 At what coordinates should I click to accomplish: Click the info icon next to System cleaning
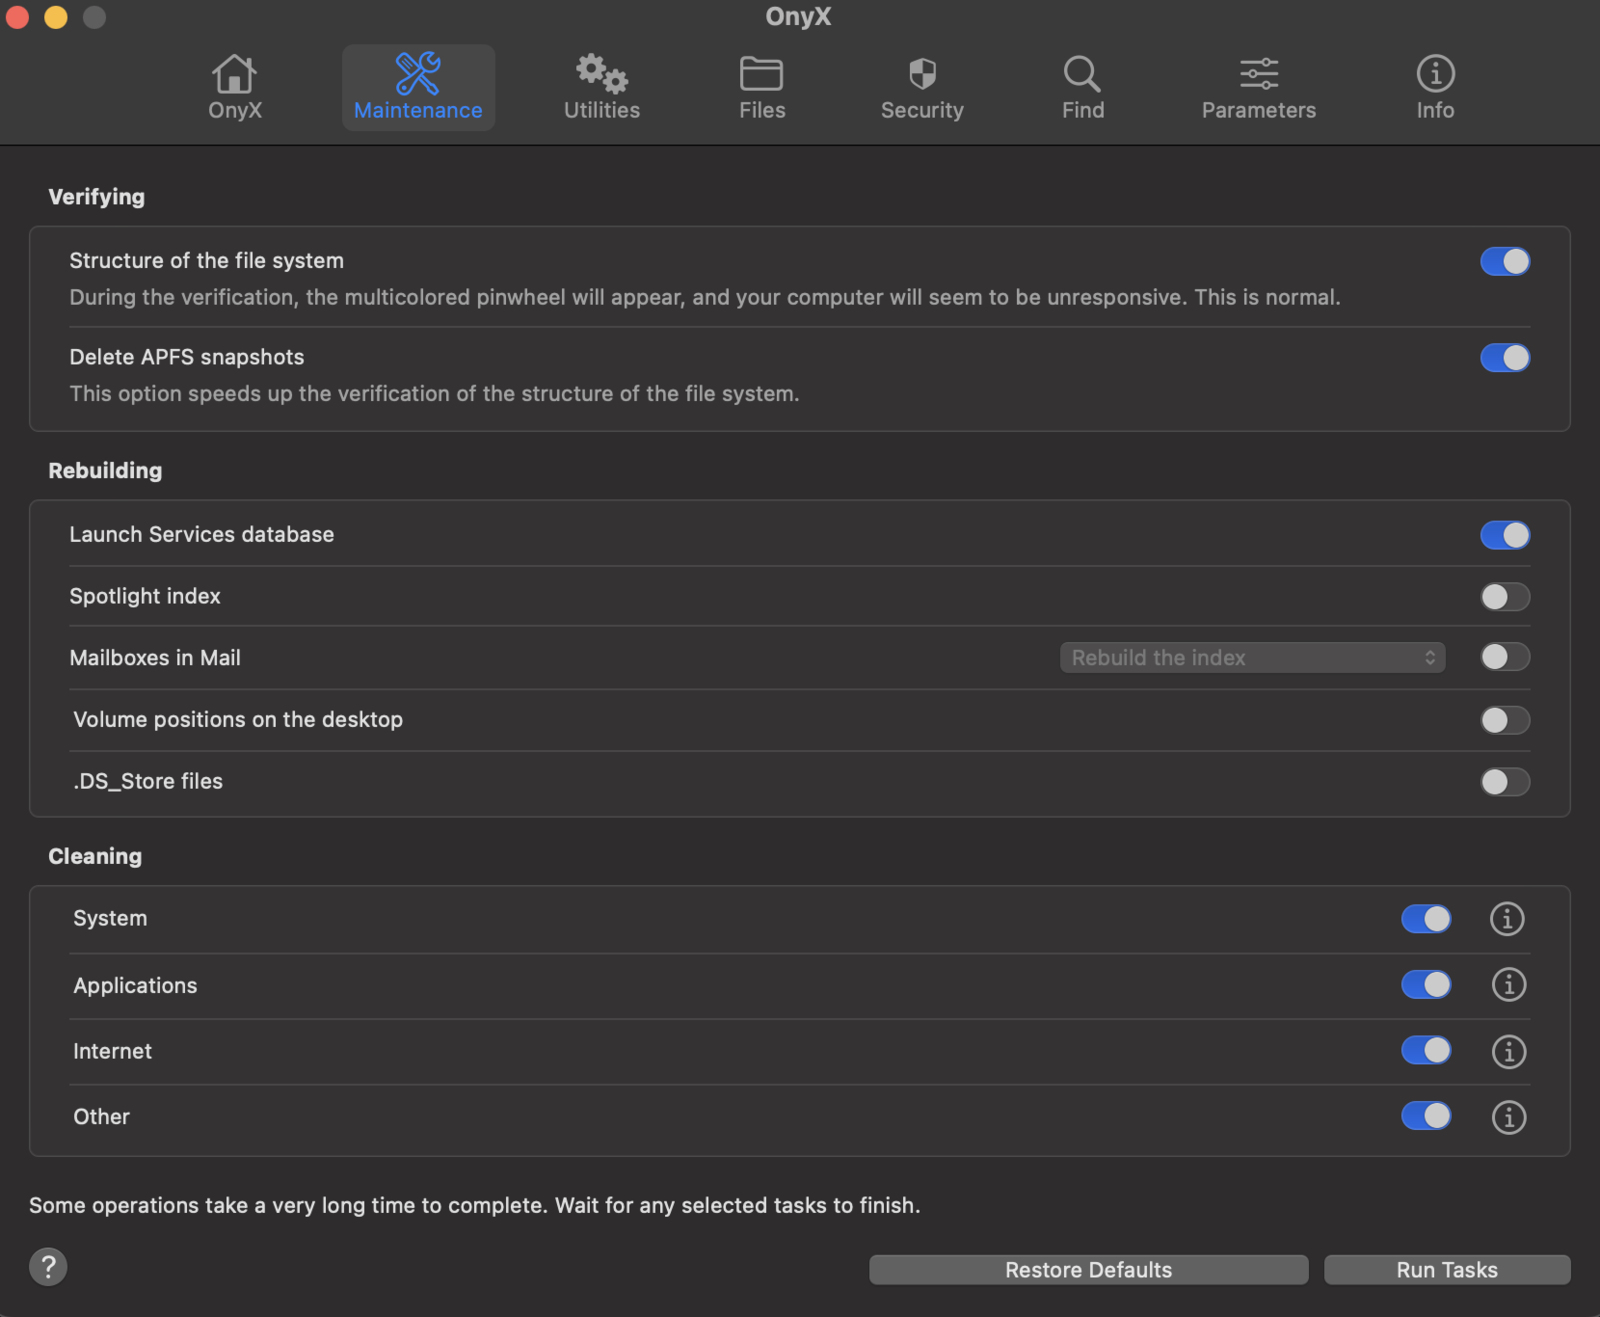point(1508,919)
